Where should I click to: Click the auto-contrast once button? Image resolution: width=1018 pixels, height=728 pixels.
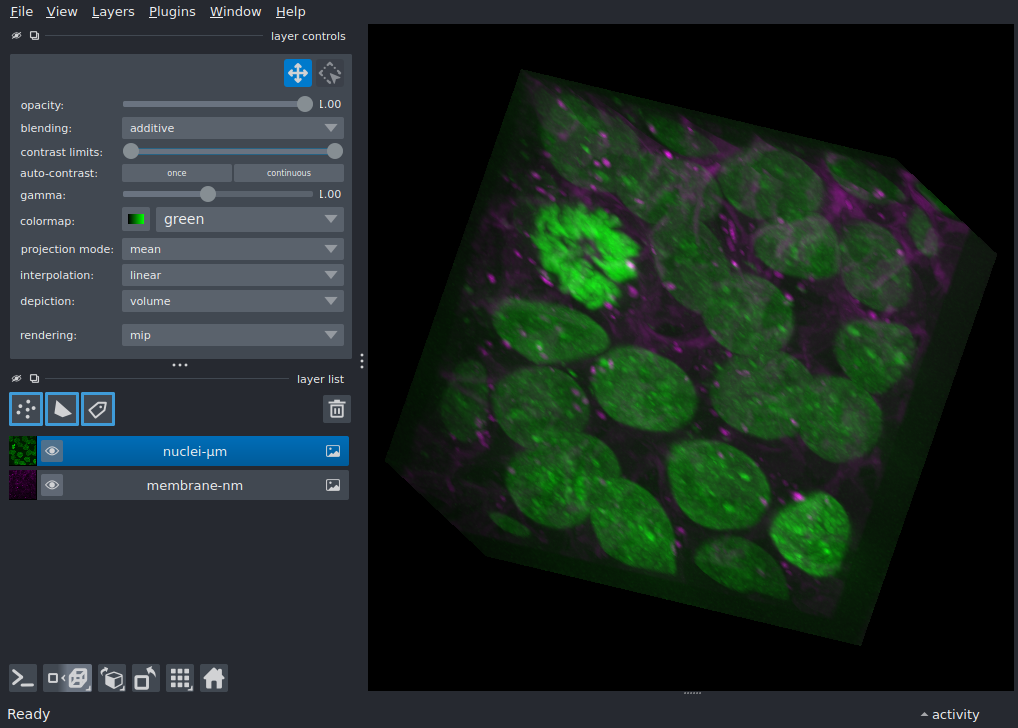click(x=177, y=173)
